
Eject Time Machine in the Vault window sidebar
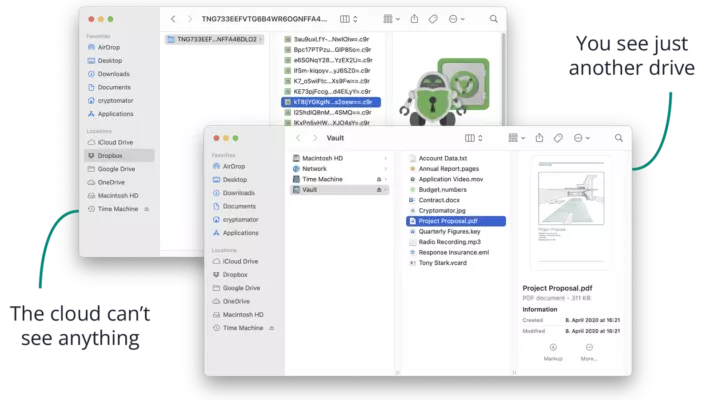point(272,328)
